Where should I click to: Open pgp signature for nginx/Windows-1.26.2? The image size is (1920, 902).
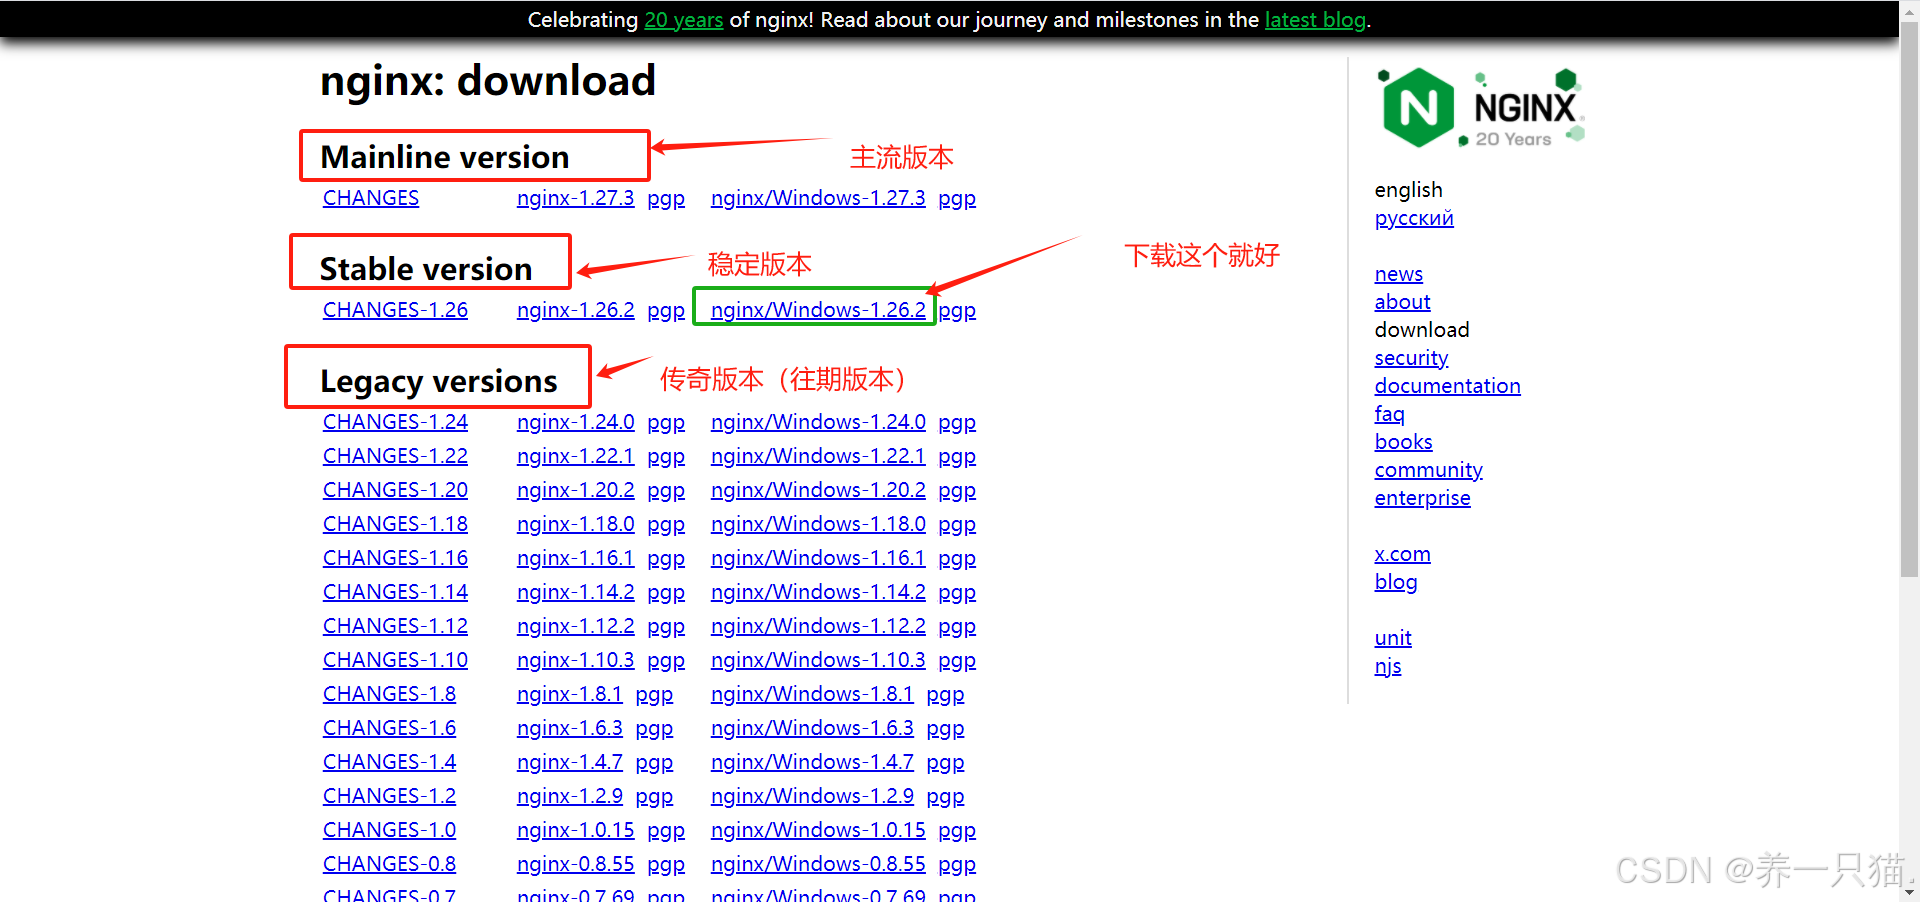pos(957,310)
